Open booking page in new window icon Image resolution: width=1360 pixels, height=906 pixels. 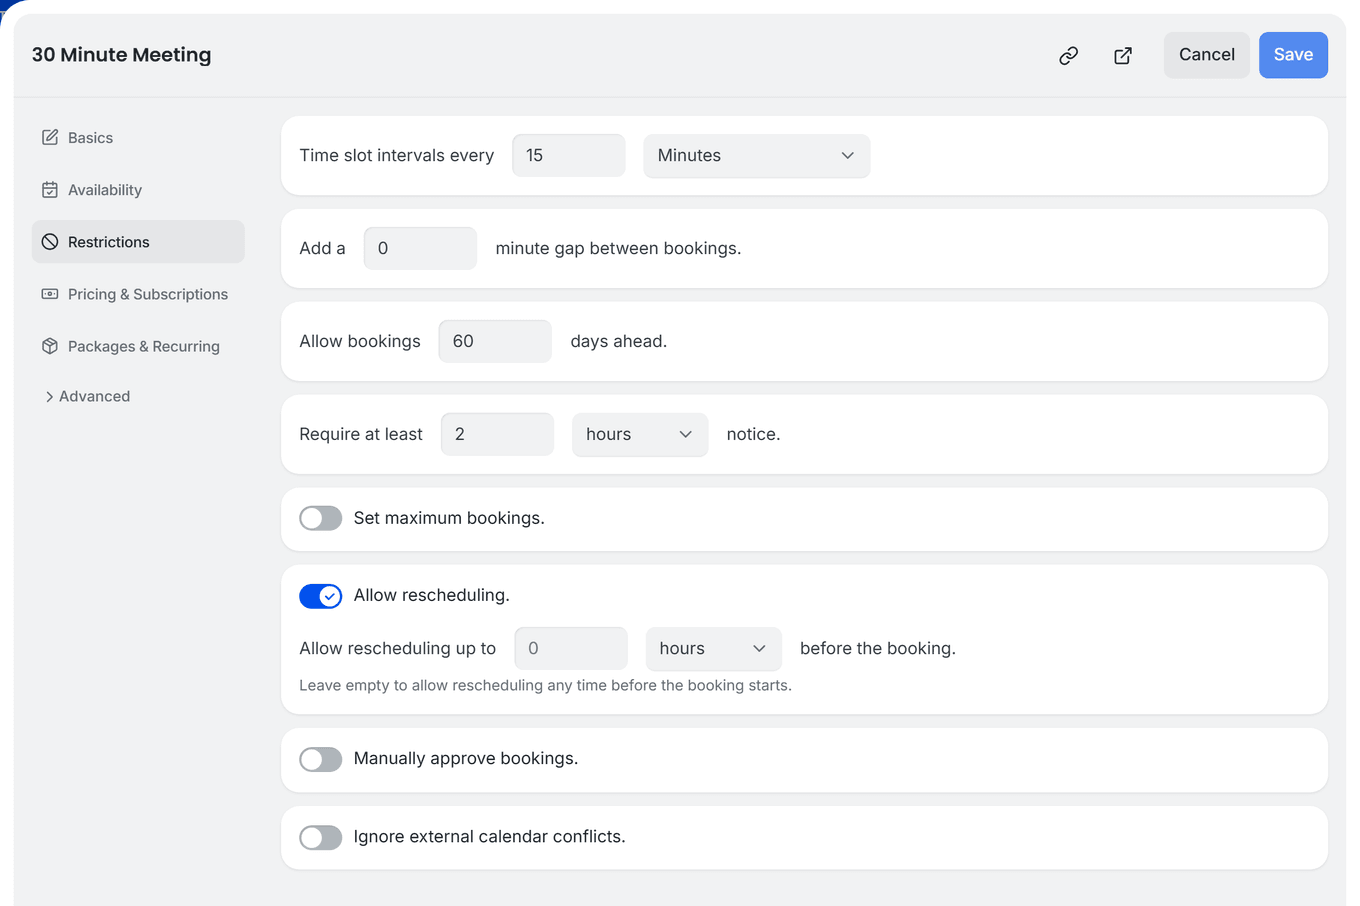[1123, 56]
